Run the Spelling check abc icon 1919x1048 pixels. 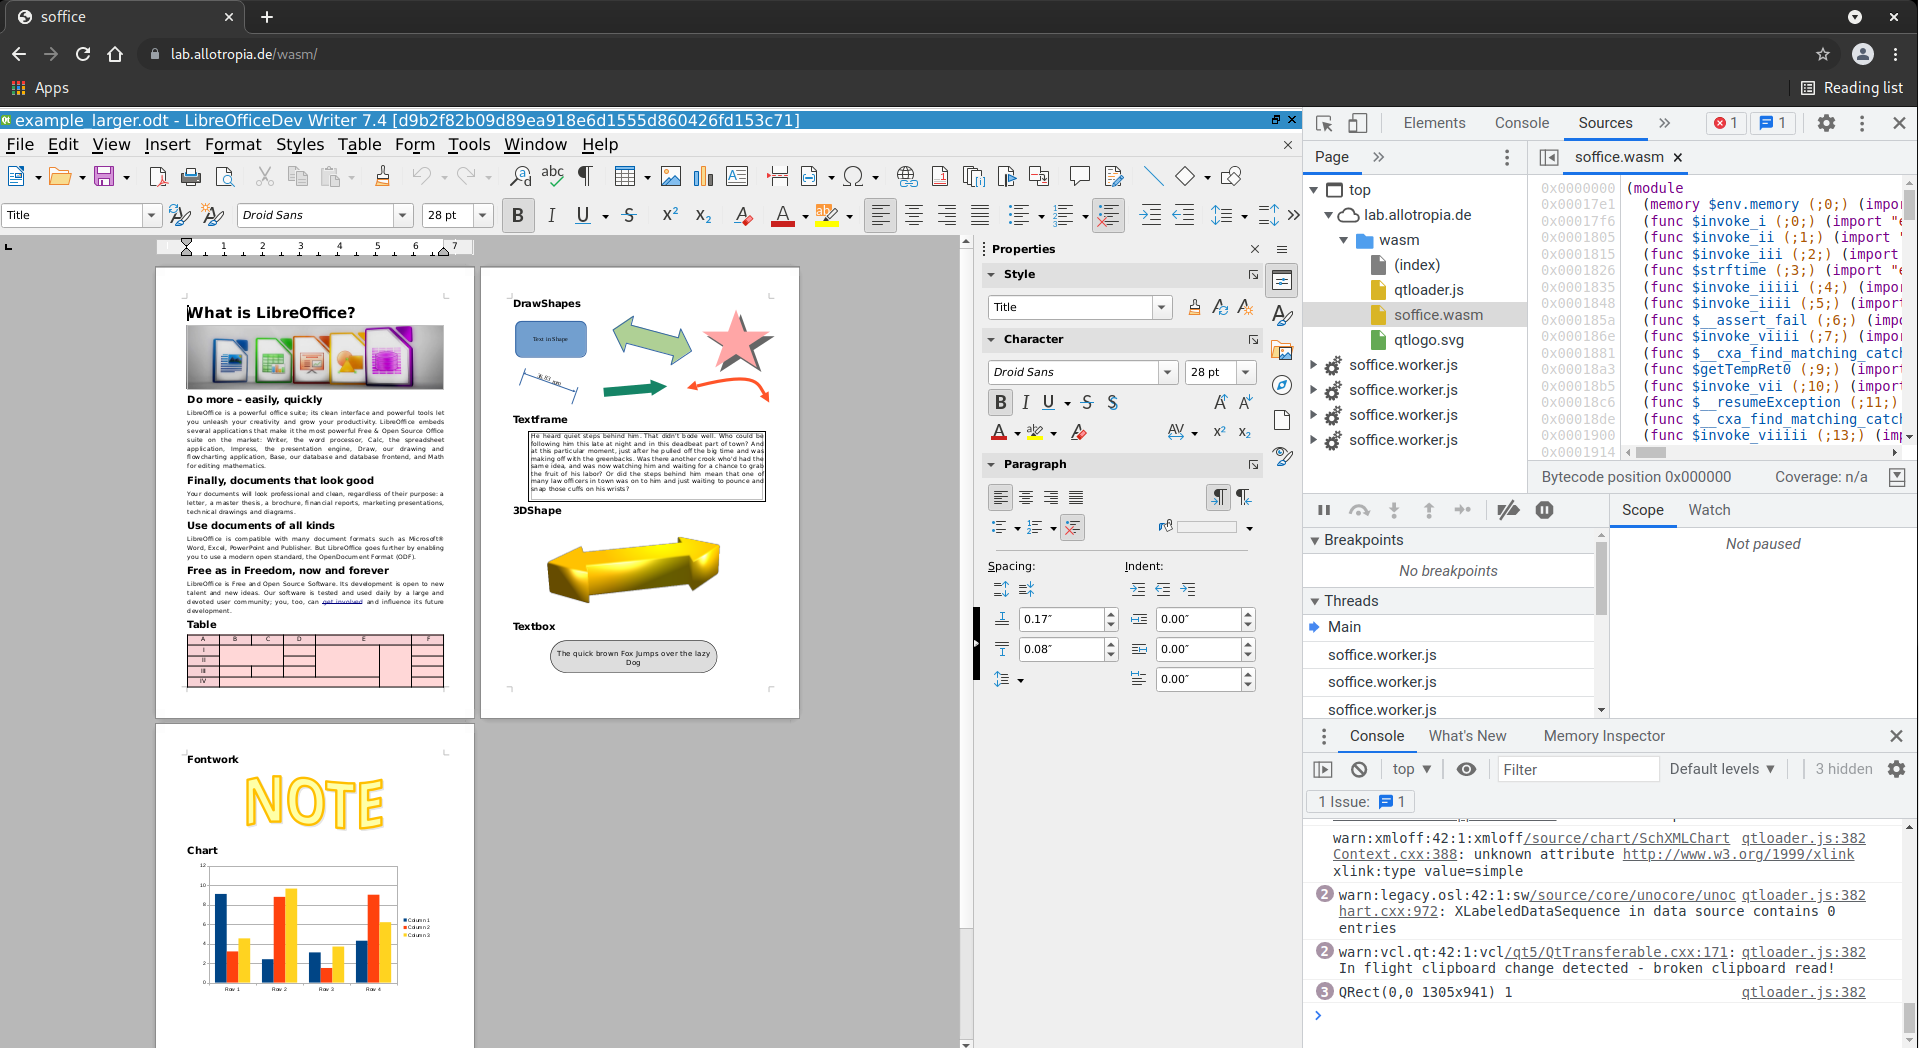552,176
